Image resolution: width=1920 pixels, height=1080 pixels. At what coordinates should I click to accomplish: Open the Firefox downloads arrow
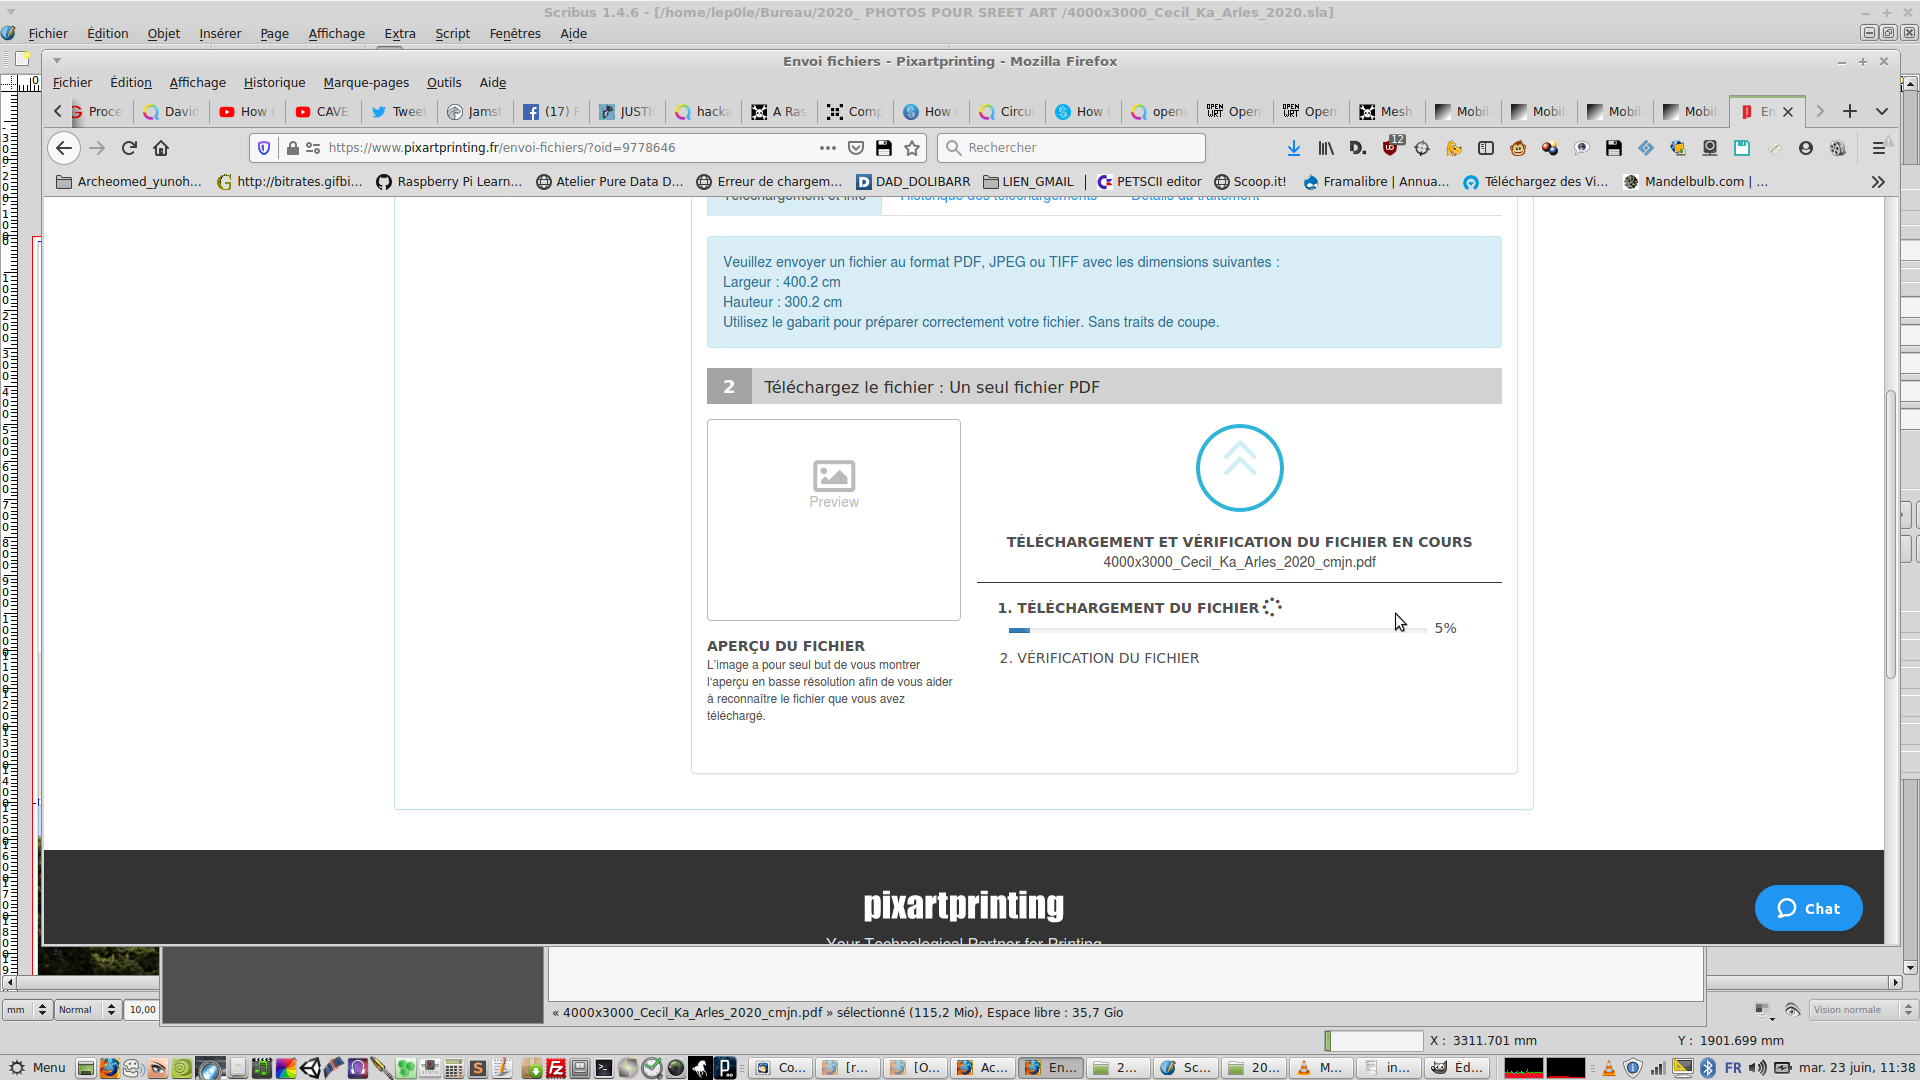point(1293,148)
